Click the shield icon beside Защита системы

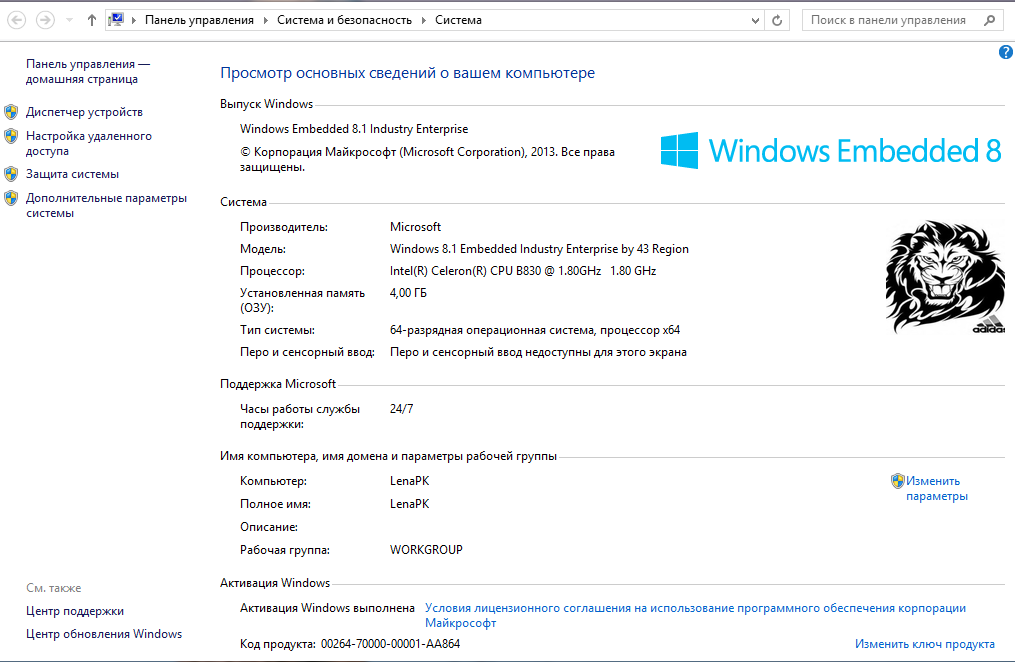11,174
